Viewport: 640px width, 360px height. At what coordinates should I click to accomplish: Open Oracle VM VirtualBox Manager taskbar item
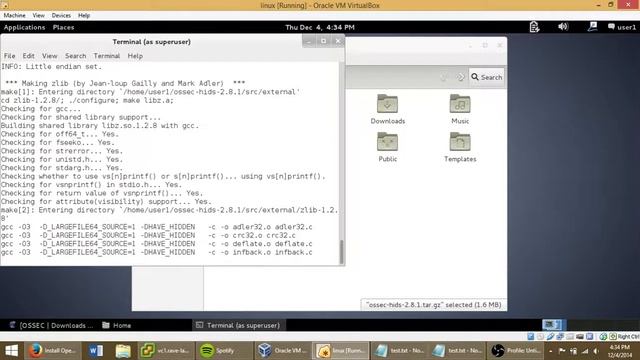click(x=281, y=351)
